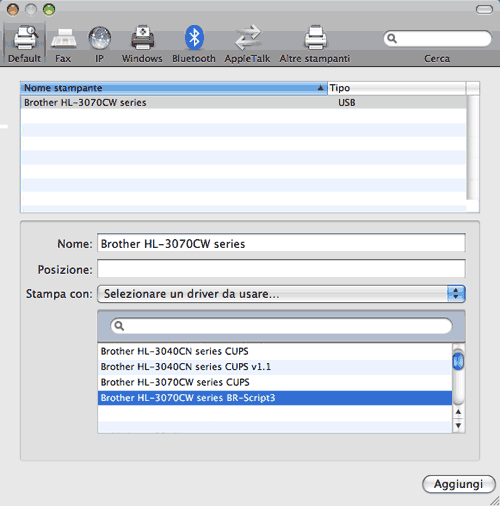This screenshot has width=500, height=506.
Task: Click the magnifier in the driver search field
Action: tap(119, 326)
